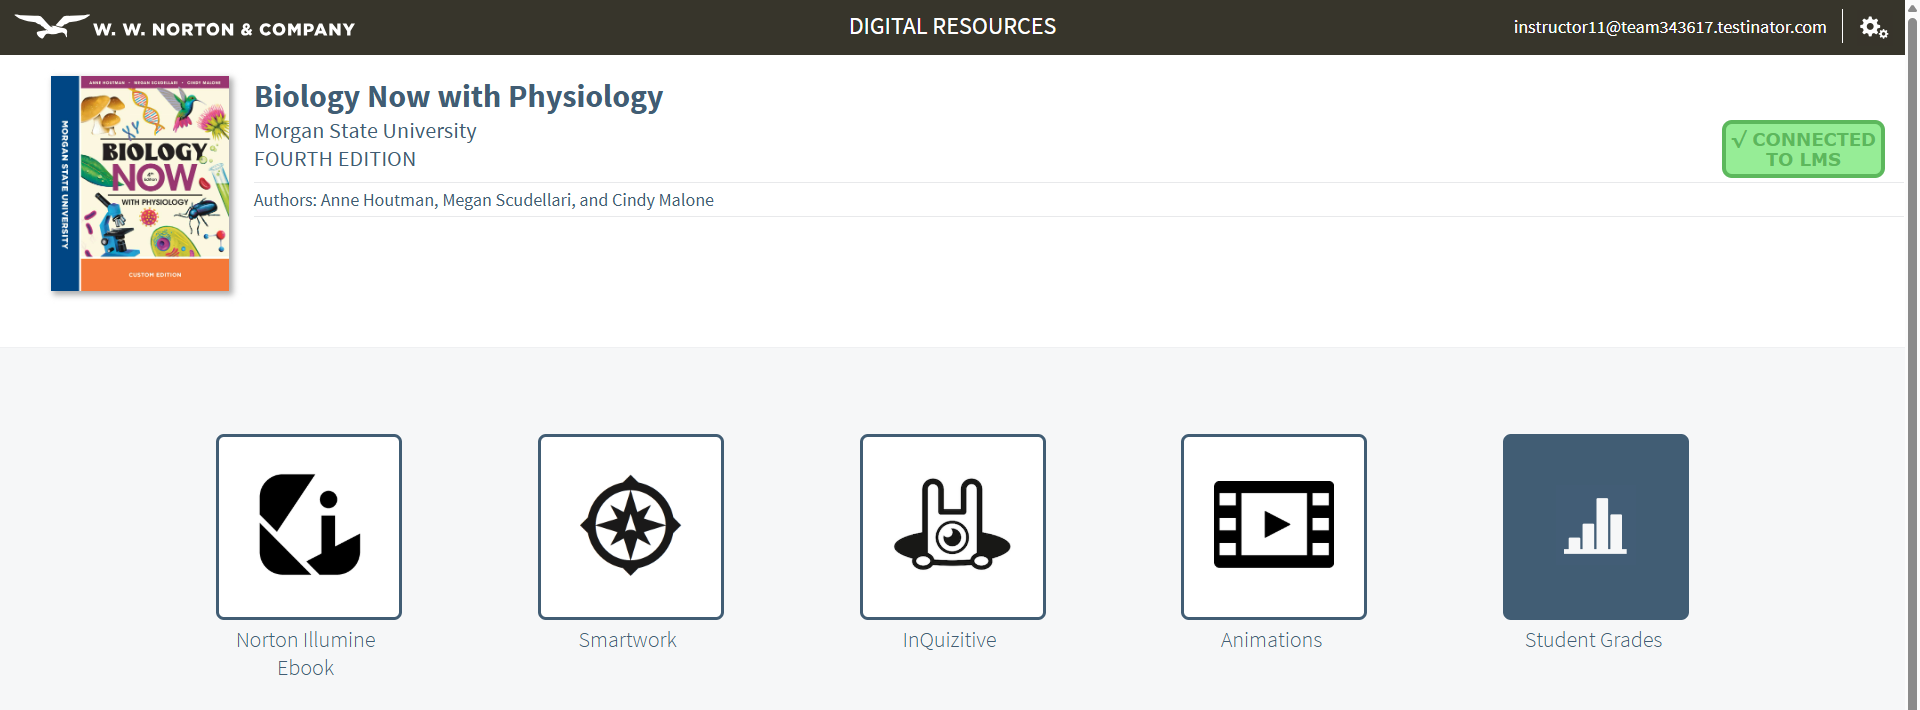Click the Animations text label

(1271, 640)
